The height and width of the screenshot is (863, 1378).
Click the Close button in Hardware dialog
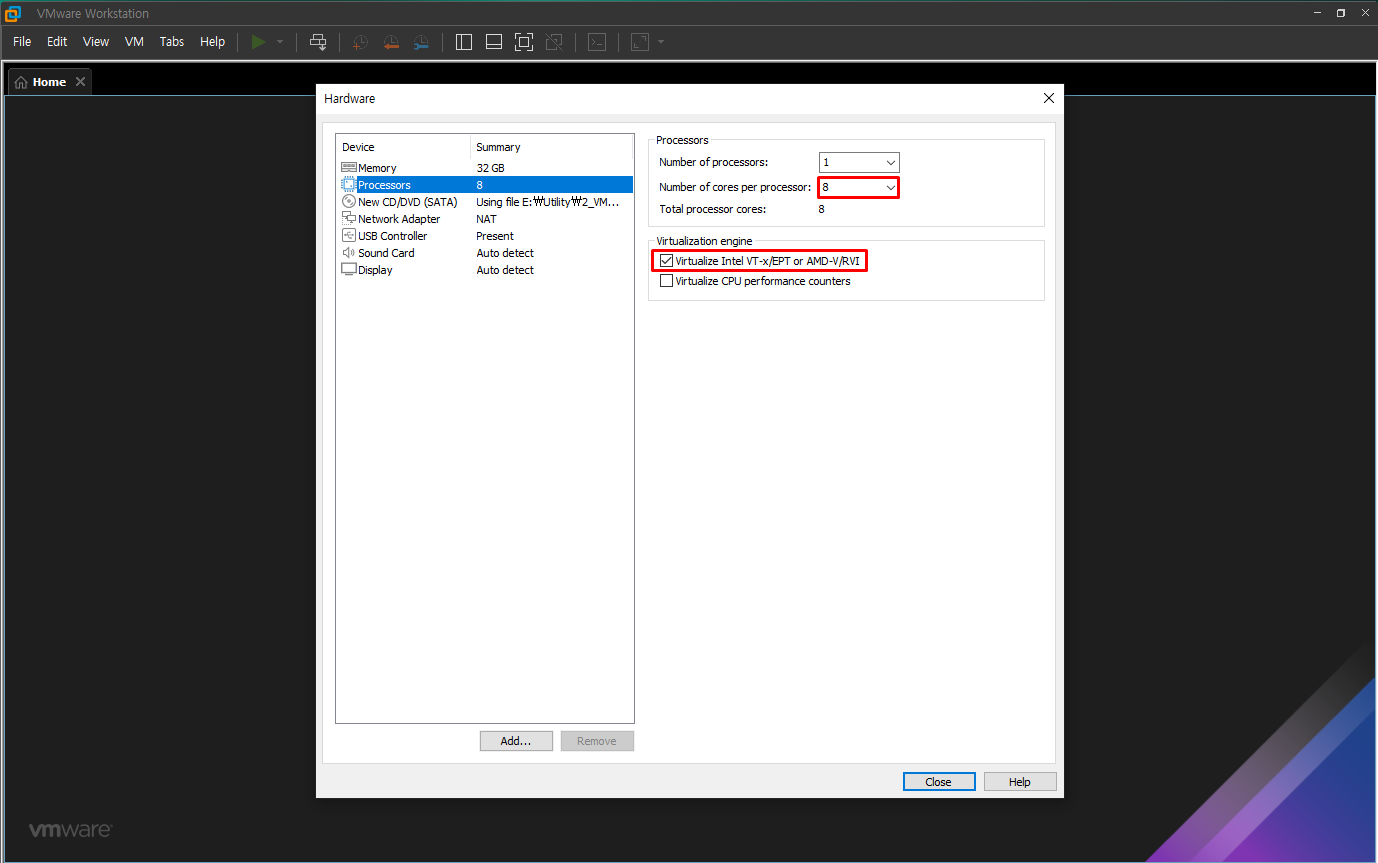[x=938, y=782]
